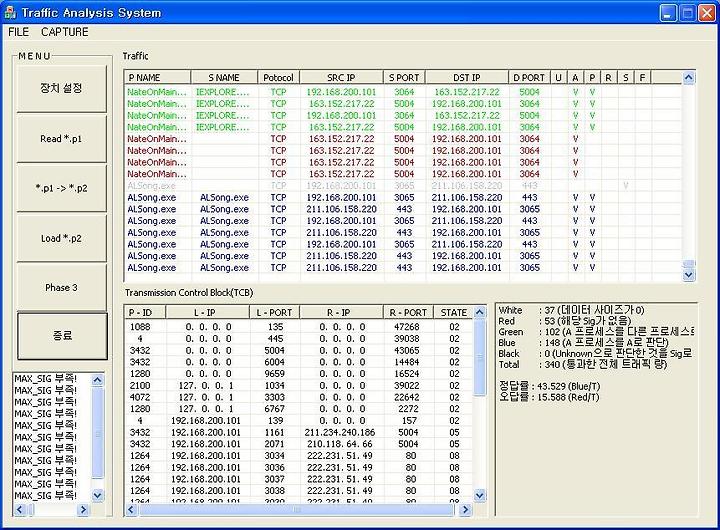Image resolution: width=720 pixels, height=530 pixels.
Task: Select TCB row with R-IP 211.234.240.186
Action: tap(299, 432)
